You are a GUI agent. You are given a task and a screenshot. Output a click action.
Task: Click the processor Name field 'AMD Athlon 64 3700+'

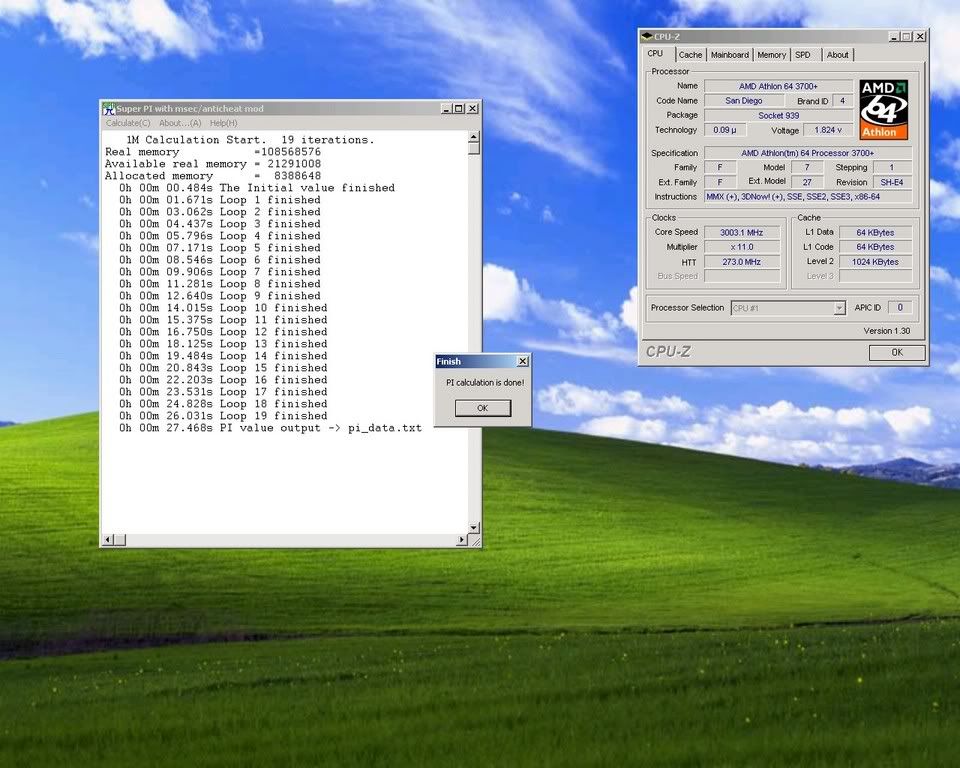point(778,86)
